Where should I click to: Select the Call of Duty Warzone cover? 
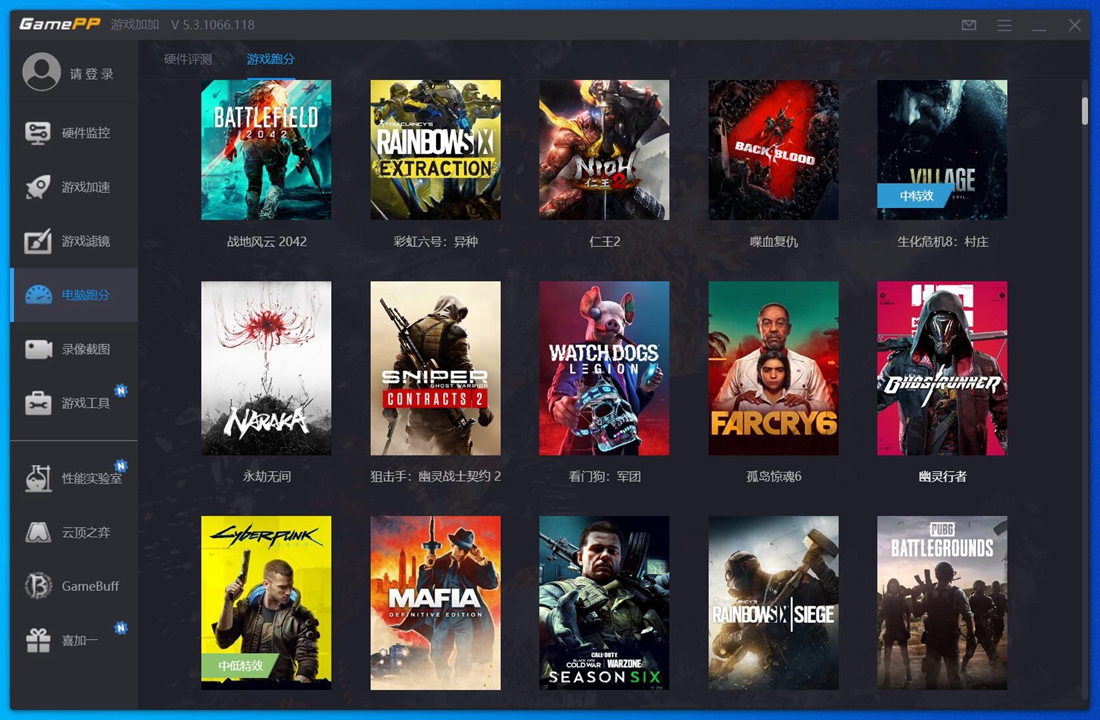pos(604,603)
